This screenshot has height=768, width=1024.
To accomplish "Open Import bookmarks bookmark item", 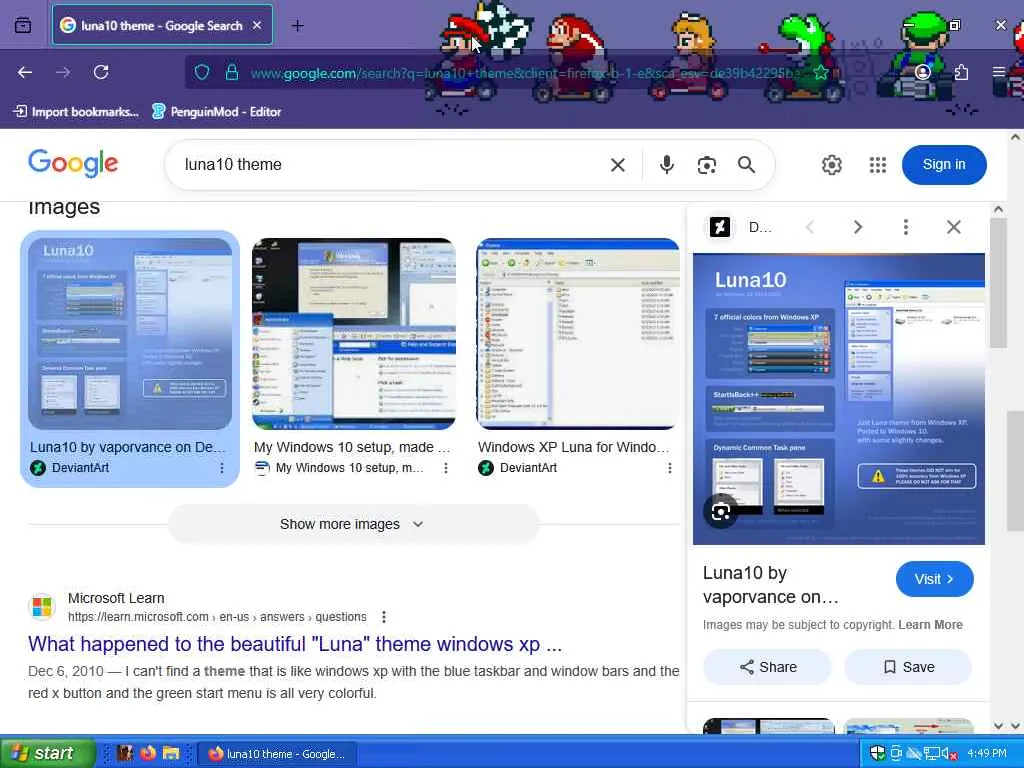I will (76, 112).
